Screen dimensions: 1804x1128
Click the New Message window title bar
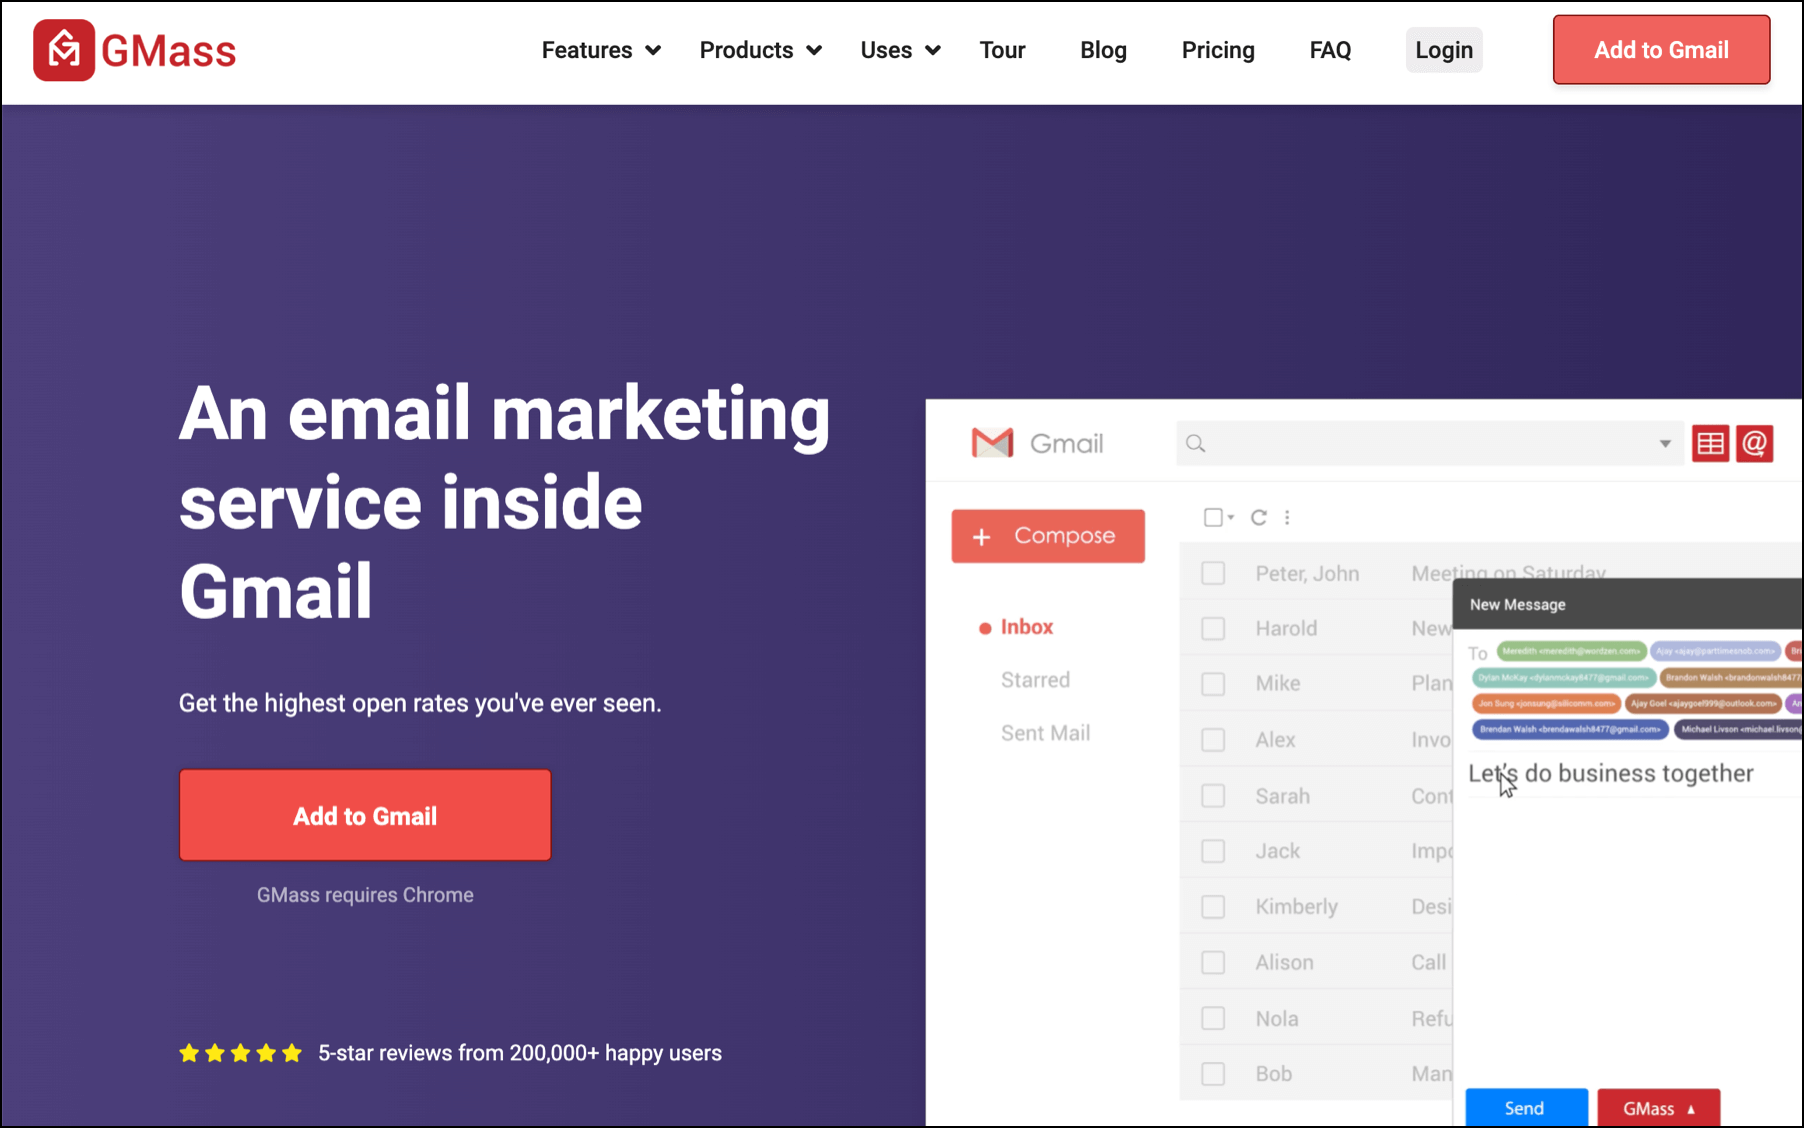[1628, 604]
